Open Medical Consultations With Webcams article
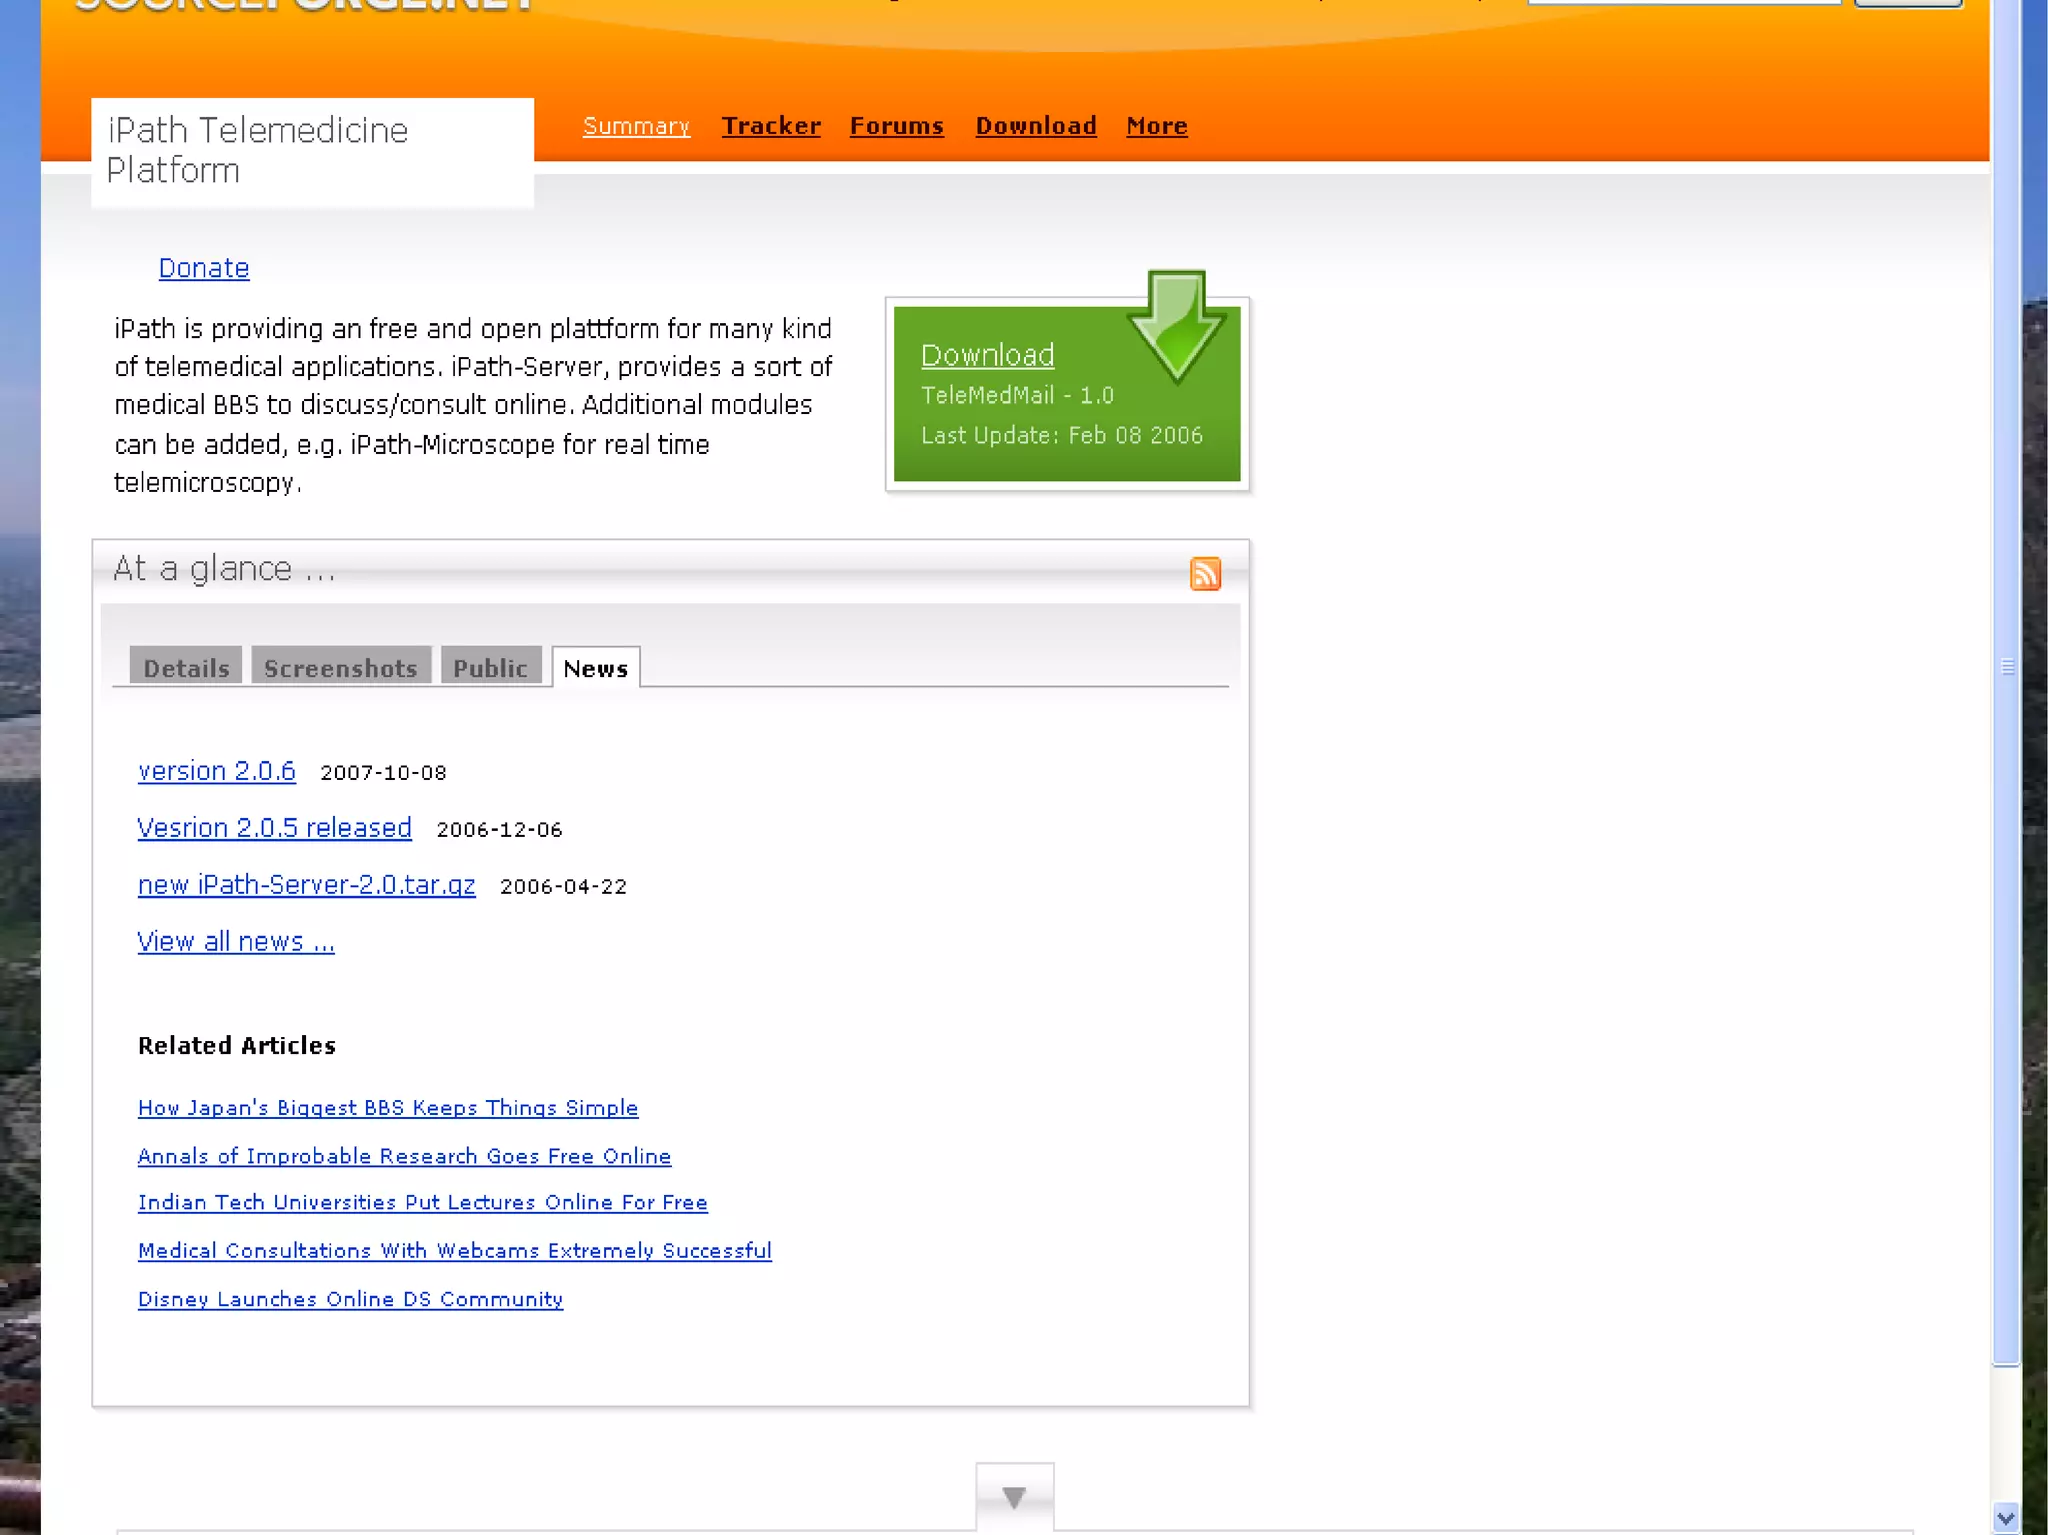Viewport: 2048px width, 1535px height. pos(455,1251)
